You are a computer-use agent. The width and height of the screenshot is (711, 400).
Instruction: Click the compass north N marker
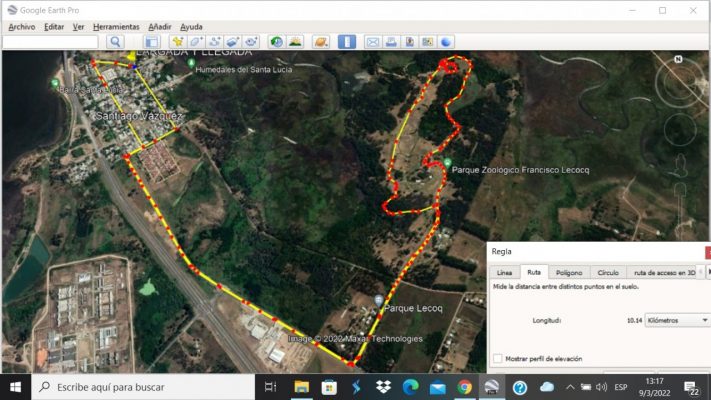[678, 59]
